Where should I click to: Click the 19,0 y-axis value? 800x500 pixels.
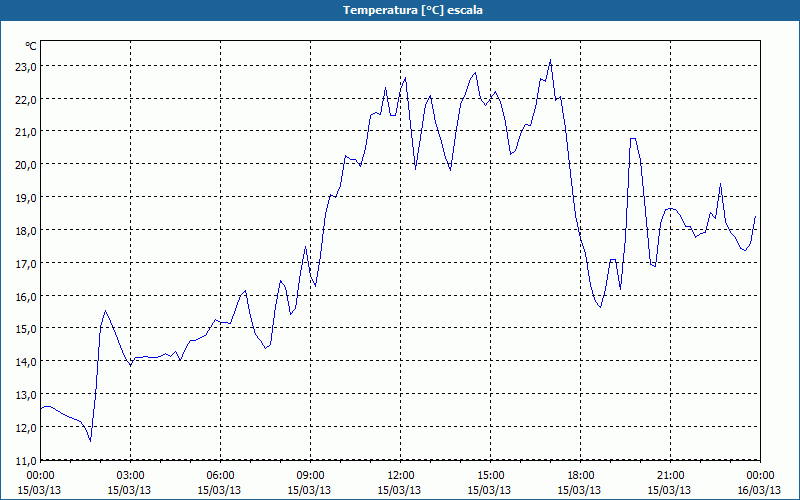(26, 198)
